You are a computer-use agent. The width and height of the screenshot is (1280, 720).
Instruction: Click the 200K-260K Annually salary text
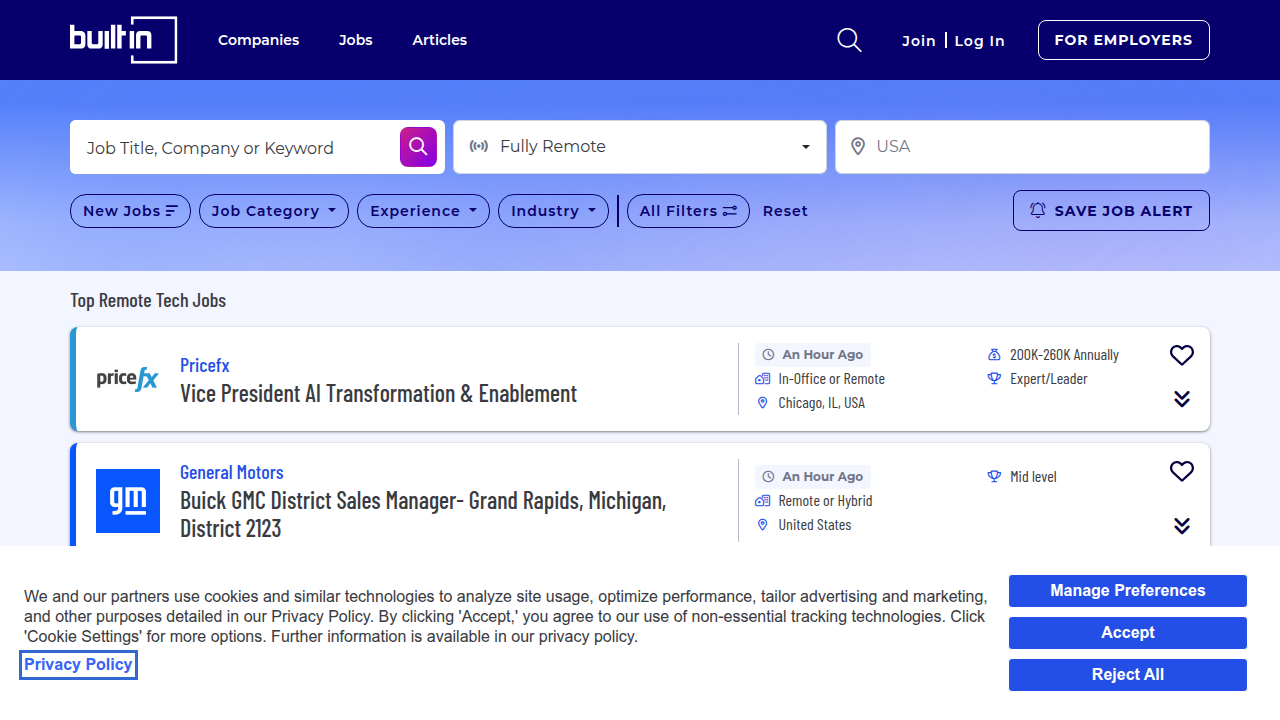coord(1064,355)
